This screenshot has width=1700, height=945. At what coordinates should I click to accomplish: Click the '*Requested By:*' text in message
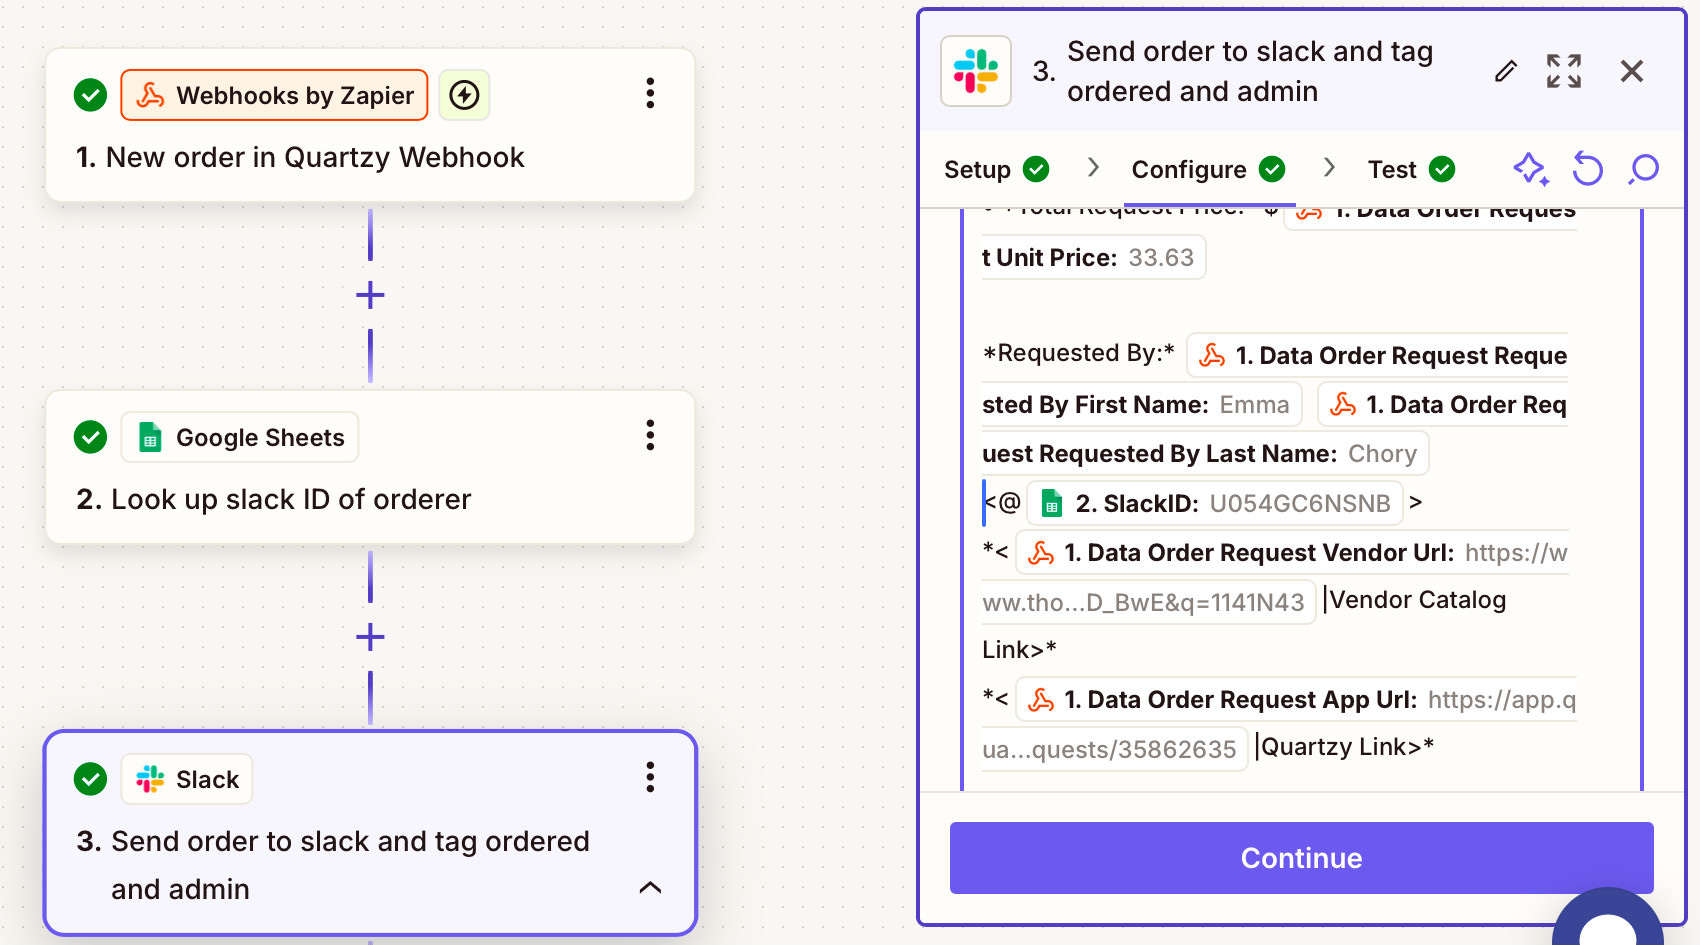click(x=1079, y=353)
